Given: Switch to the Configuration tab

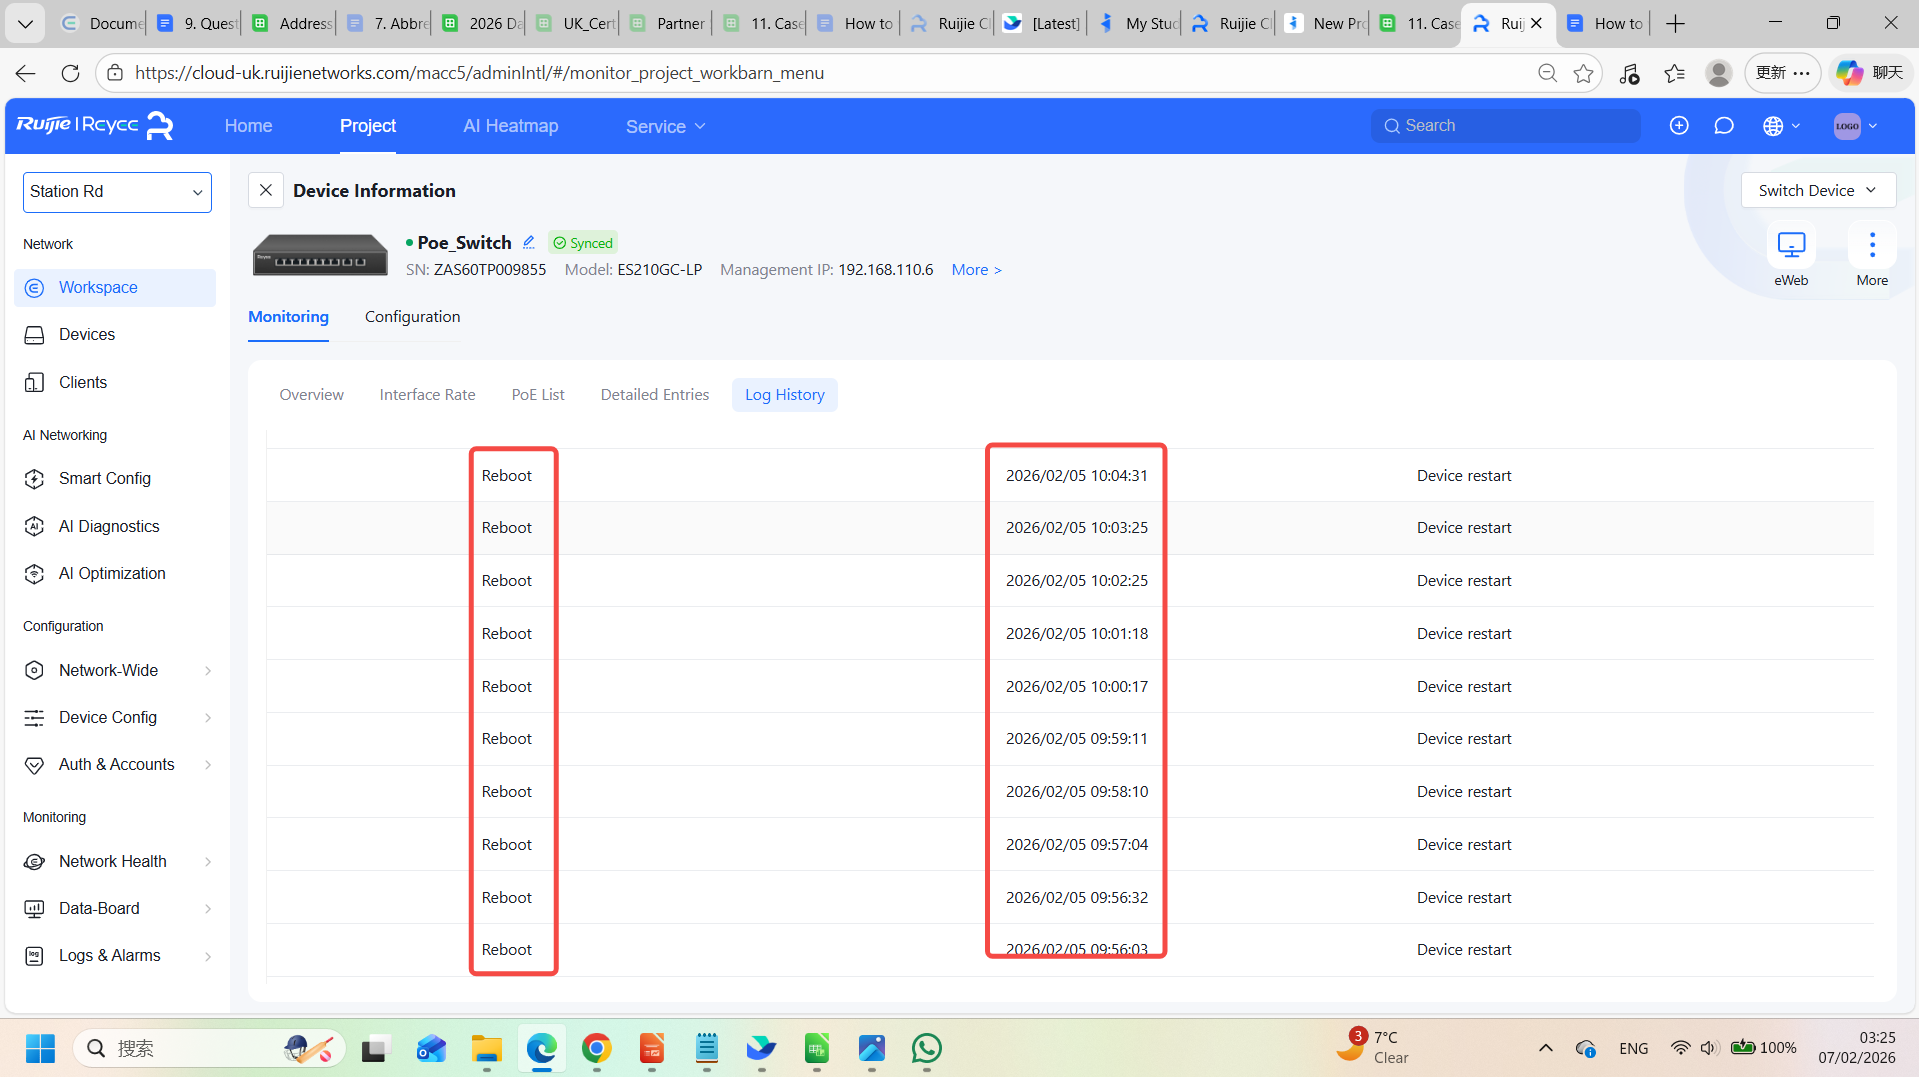Looking at the screenshot, I should tap(412, 317).
